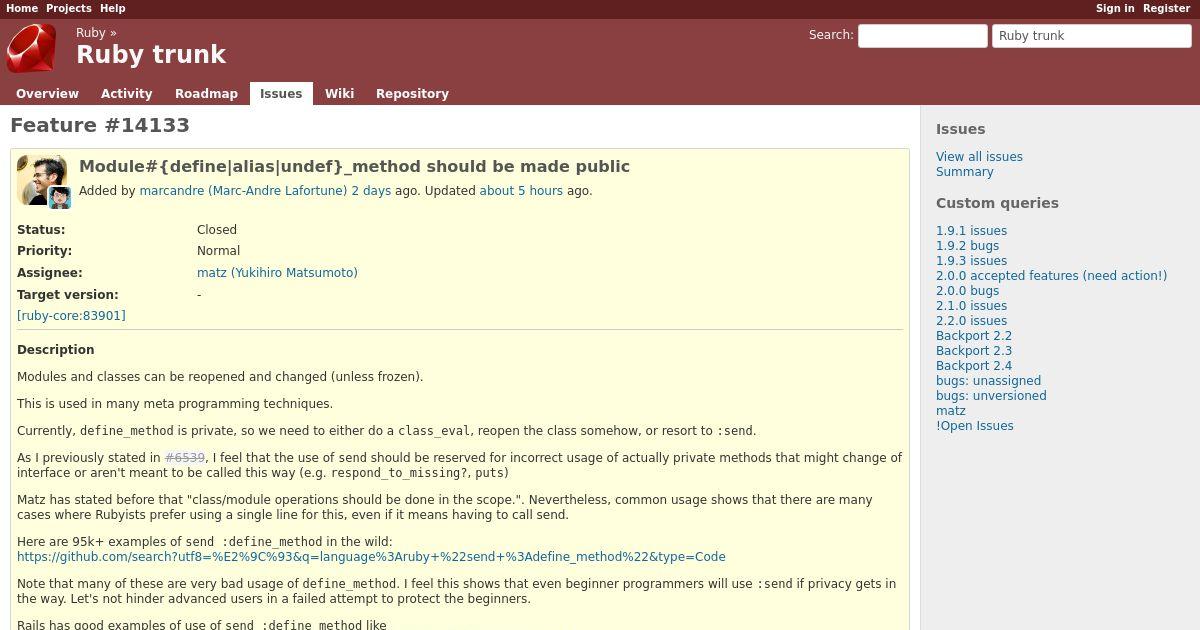The width and height of the screenshot is (1200, 630).
Task: Go to the Ruby parent project breadcrumb
Action: pos(91,33)
